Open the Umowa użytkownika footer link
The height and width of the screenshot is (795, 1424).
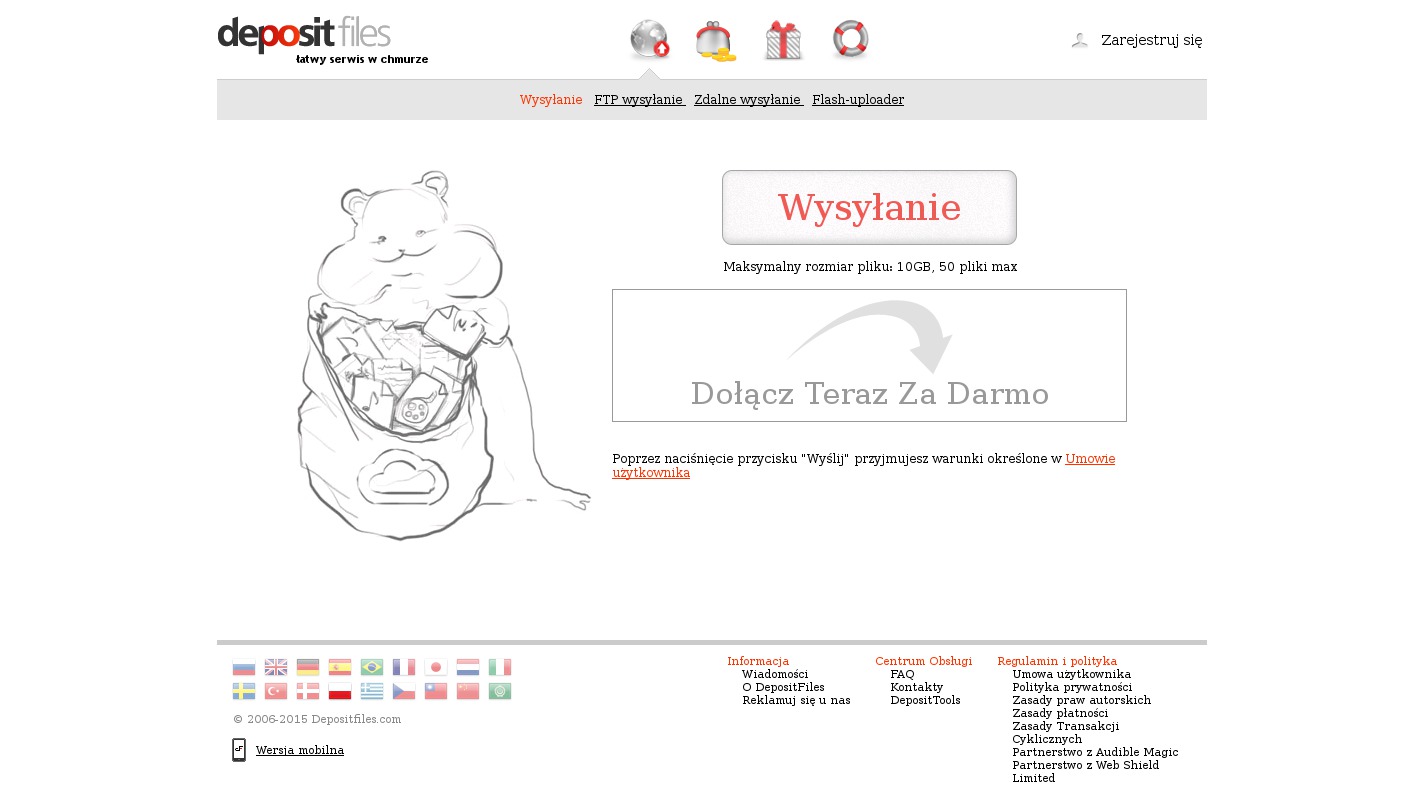pyautogui.click(x=1072, y=674)
